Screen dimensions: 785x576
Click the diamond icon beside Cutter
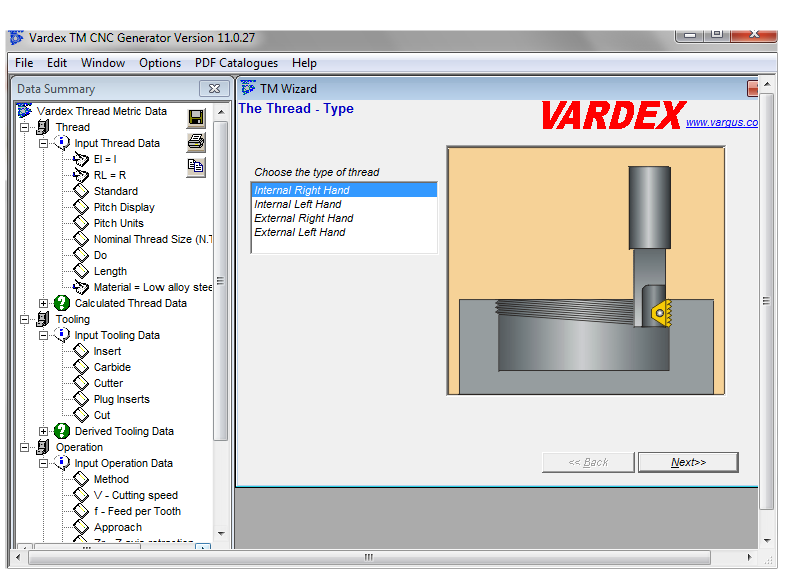tap(81, 383)
